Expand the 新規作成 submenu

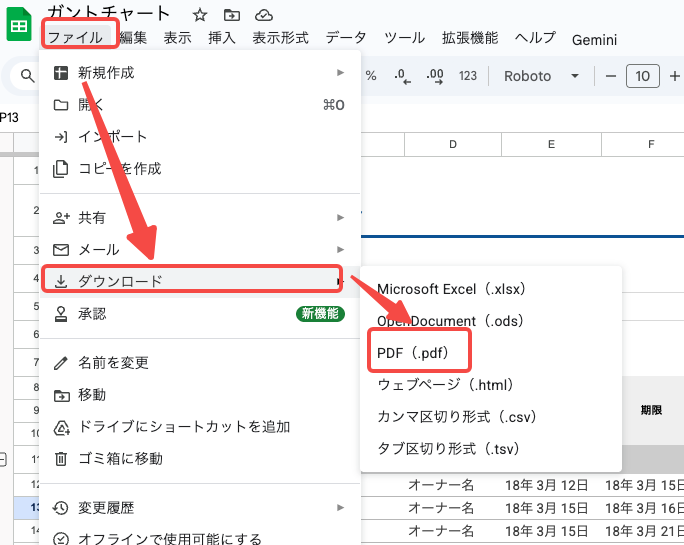point(200,72)
